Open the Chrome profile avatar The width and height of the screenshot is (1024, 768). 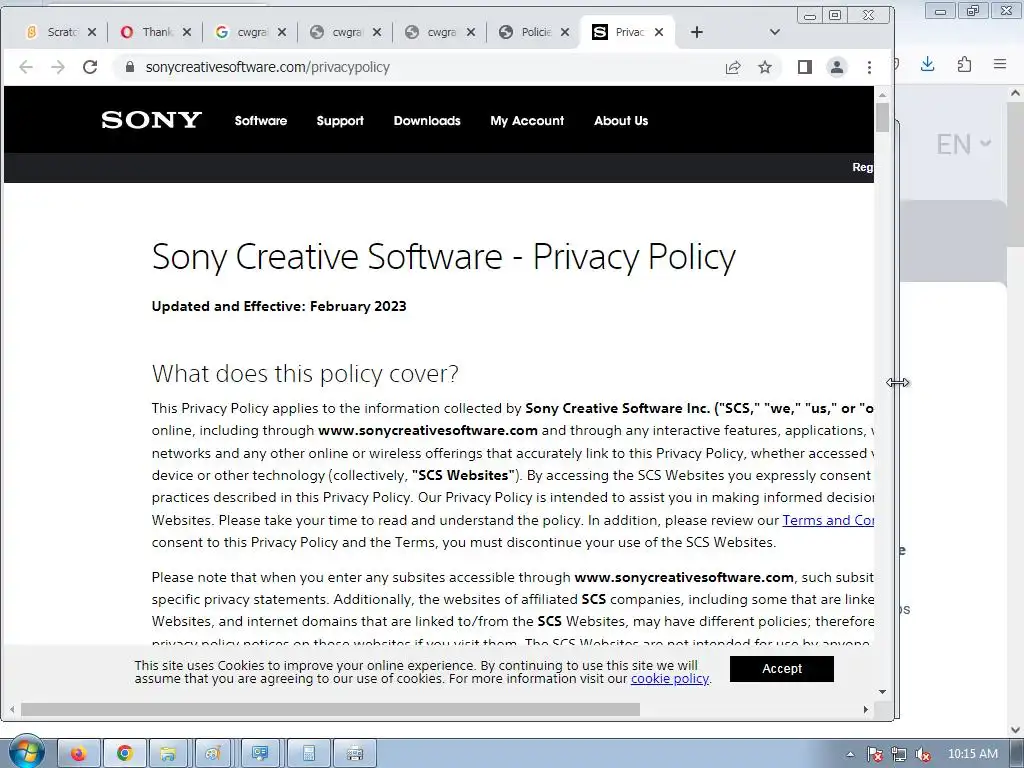pos(837,67)
